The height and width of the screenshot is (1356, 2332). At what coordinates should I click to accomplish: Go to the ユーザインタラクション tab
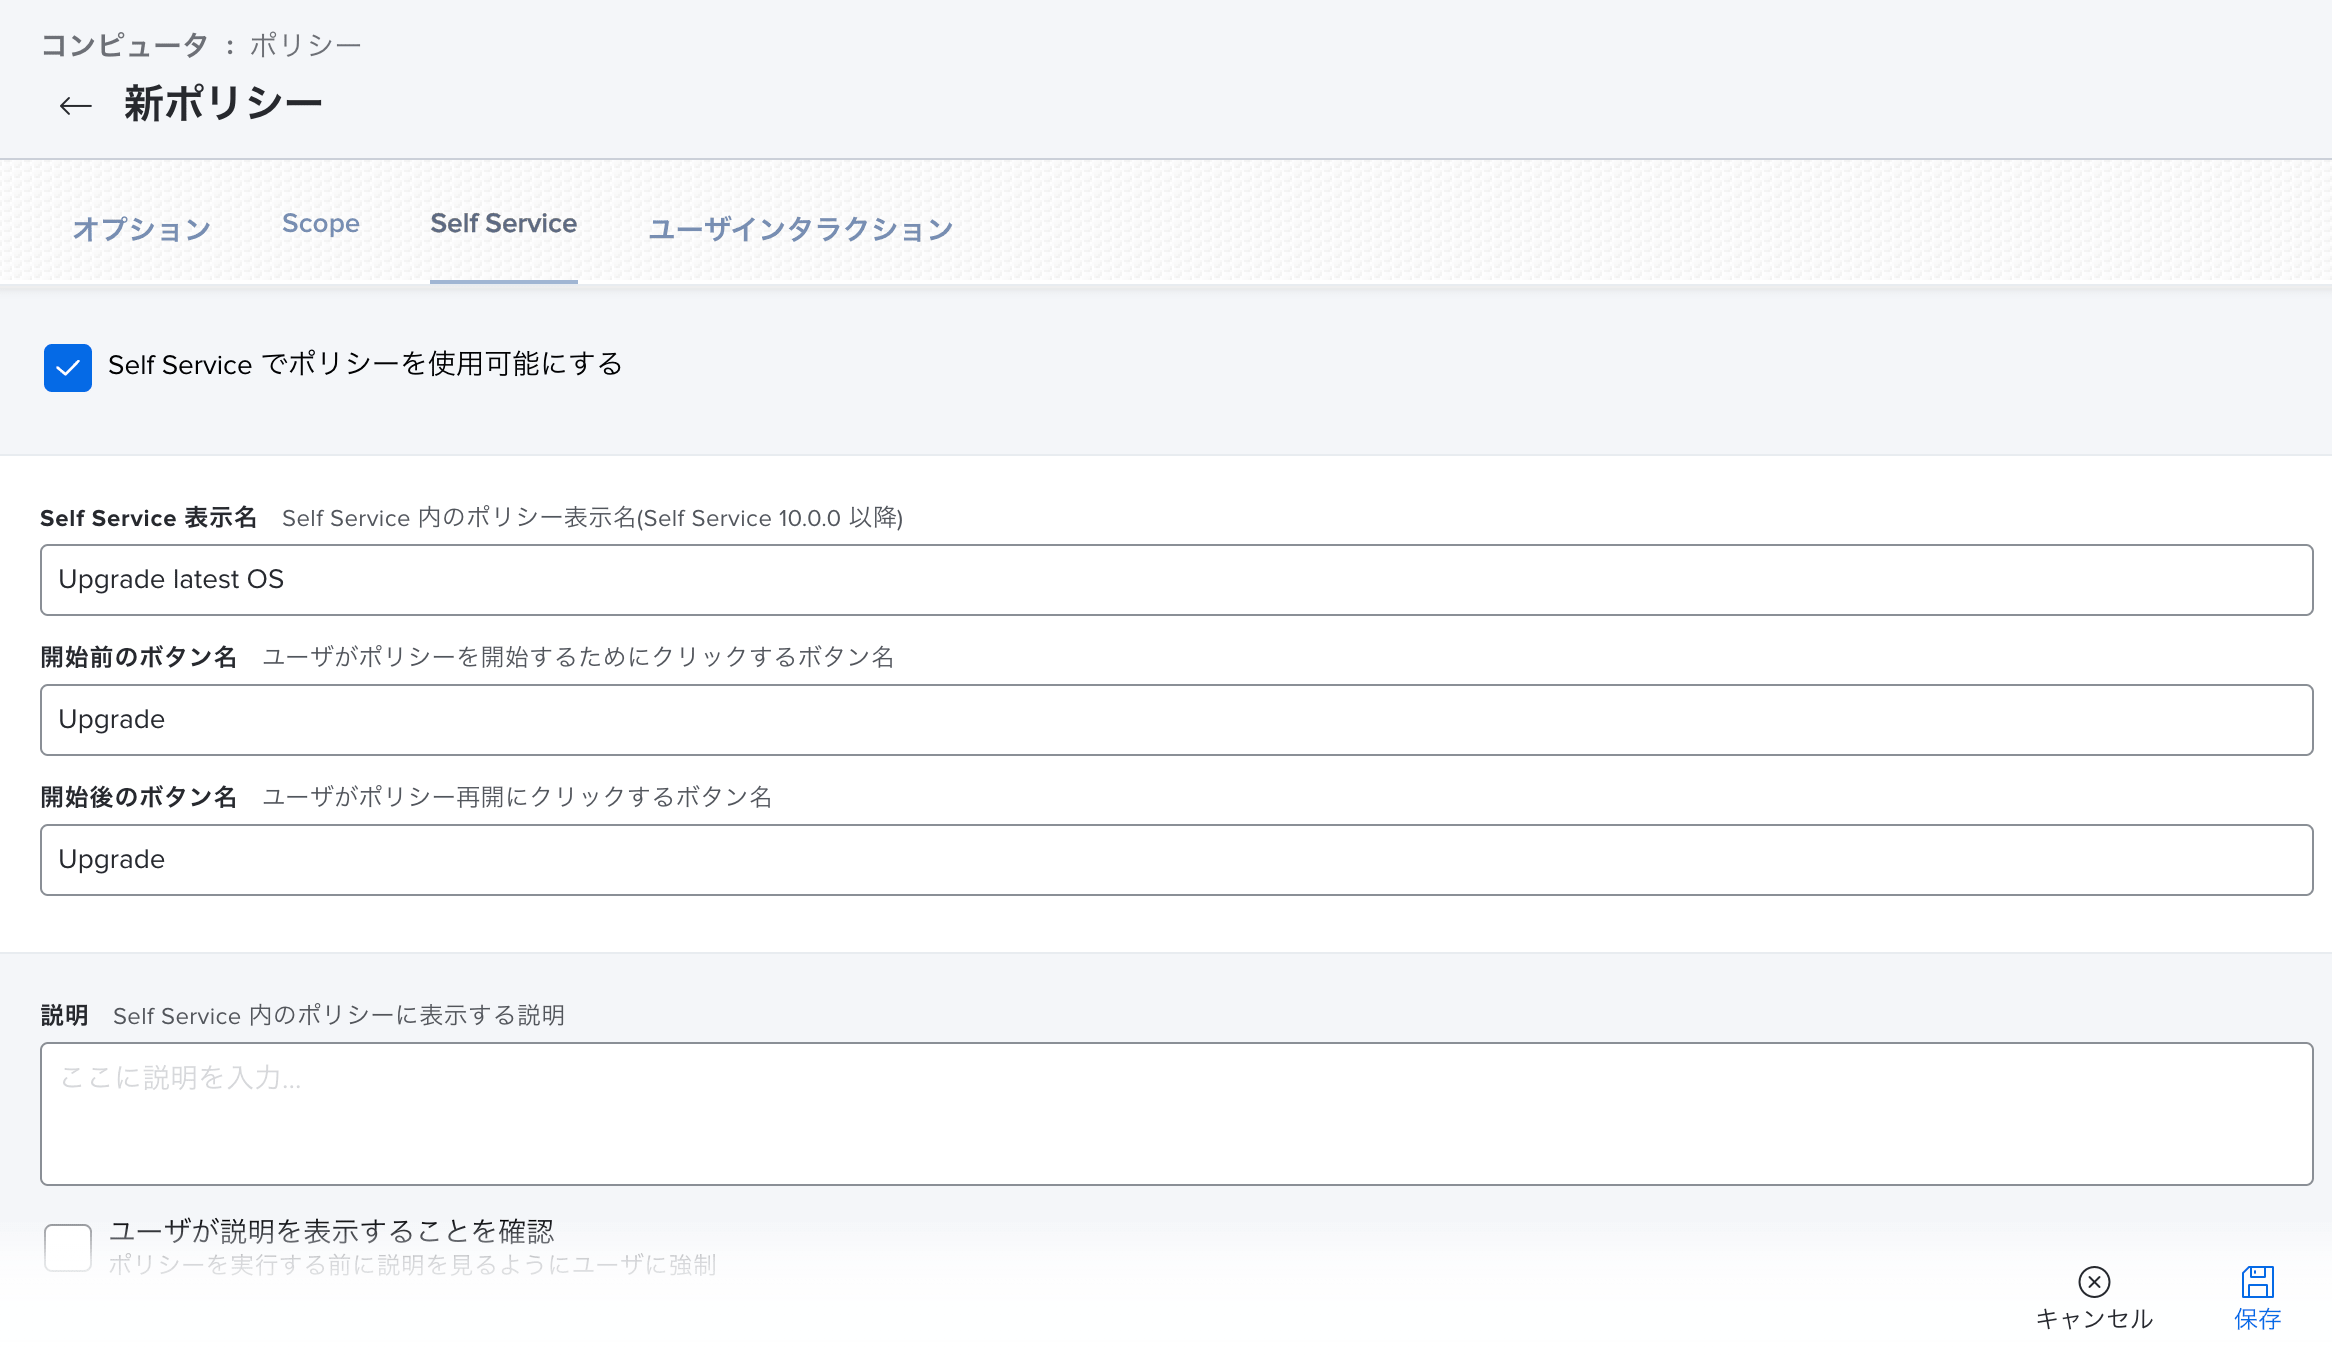[x=801, y=228]
